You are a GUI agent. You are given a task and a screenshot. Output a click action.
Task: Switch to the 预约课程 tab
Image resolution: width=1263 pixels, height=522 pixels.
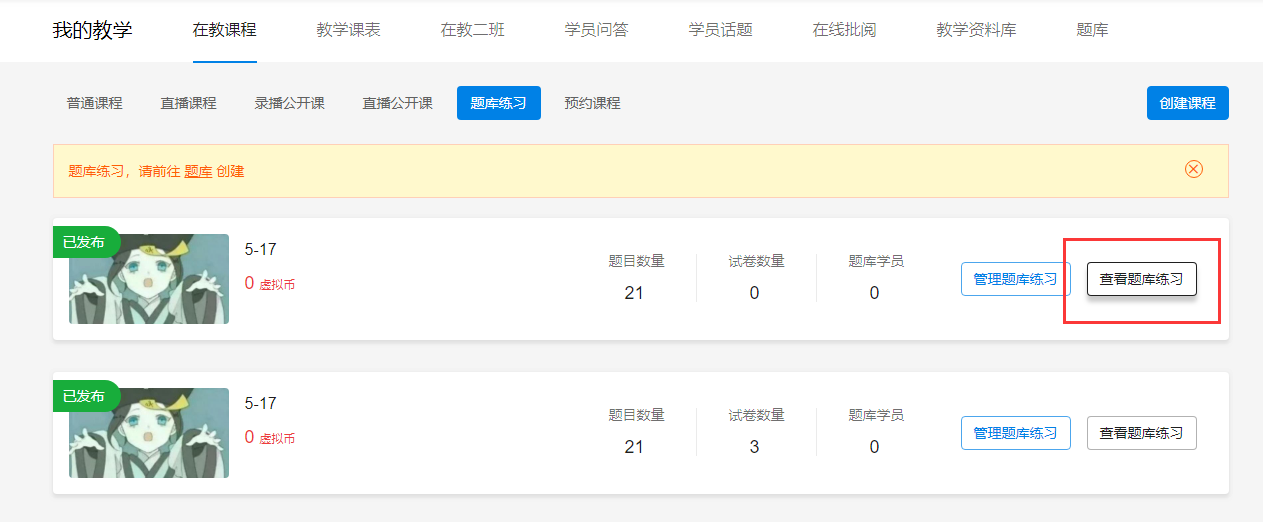(x=592, y=103)
